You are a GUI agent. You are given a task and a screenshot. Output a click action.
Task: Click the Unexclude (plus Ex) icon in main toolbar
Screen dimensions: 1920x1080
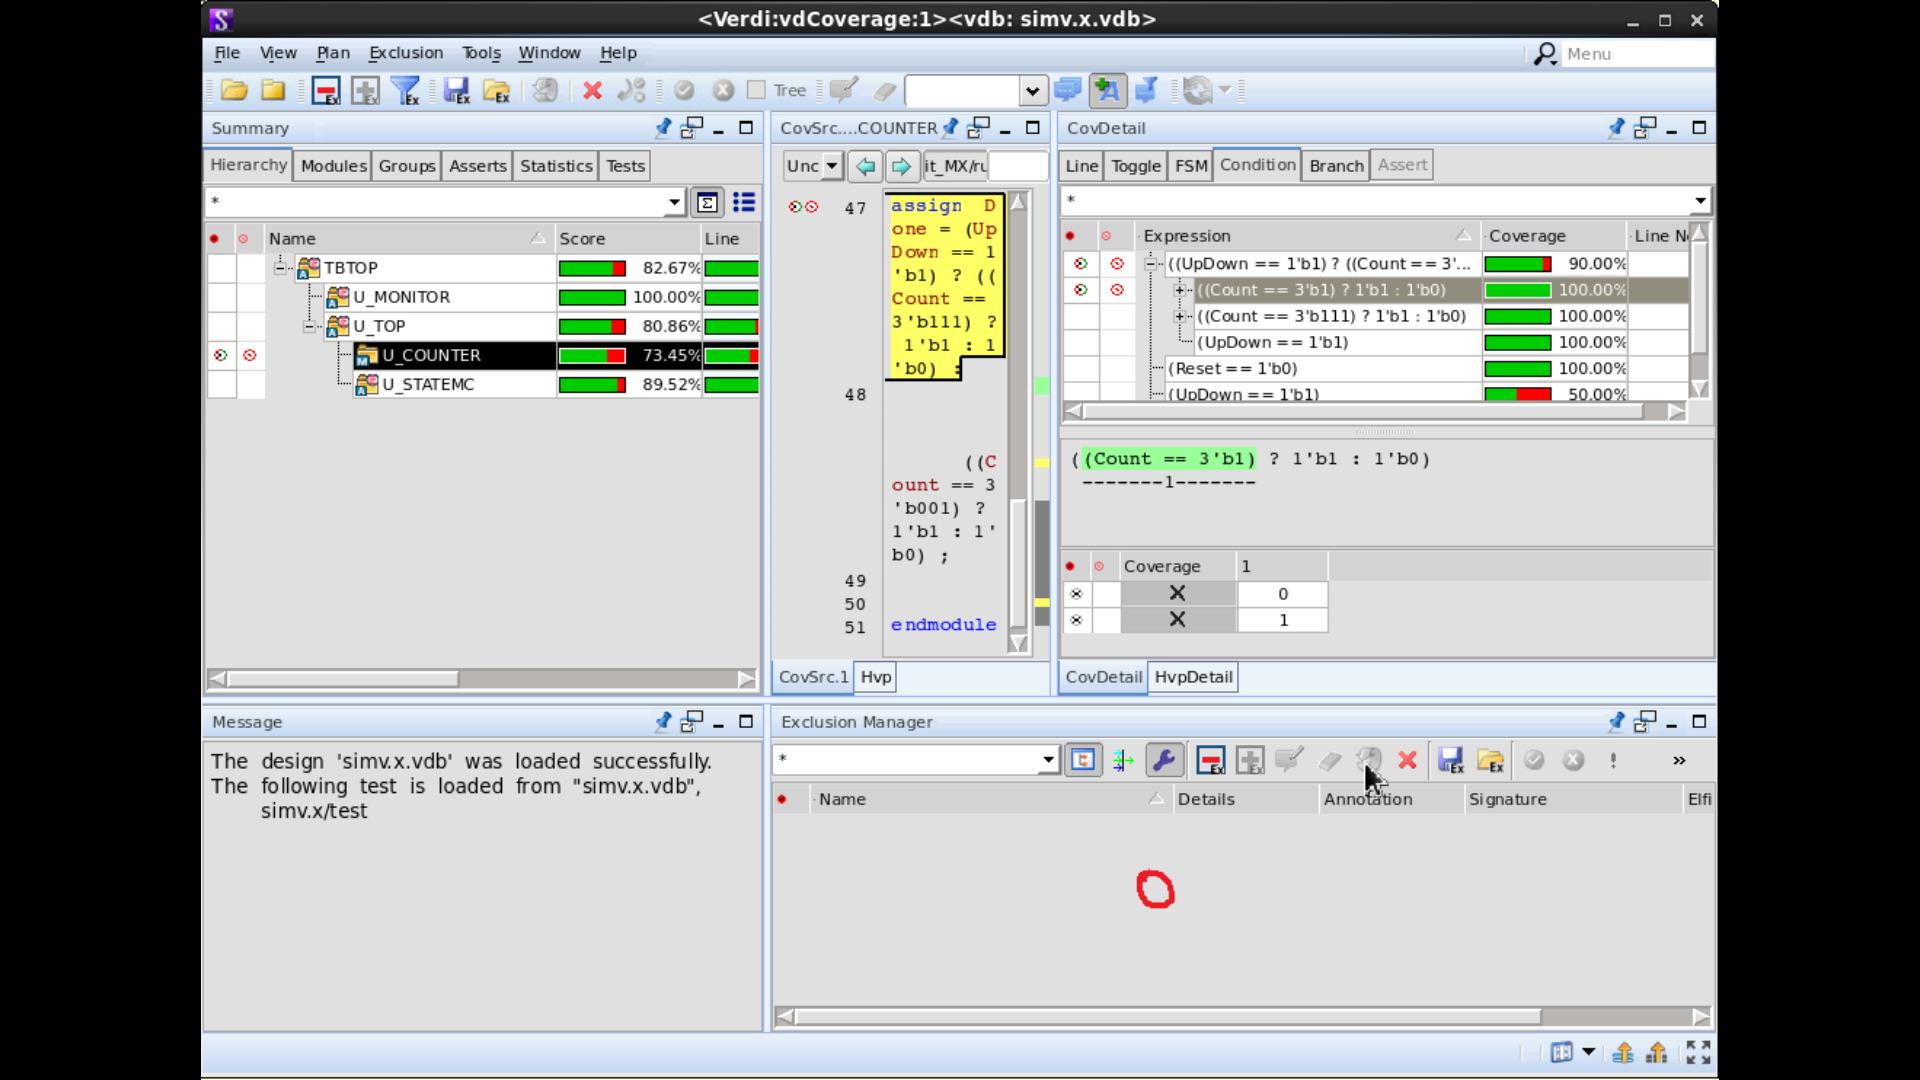pyautogui.click(x=365, y=91)
